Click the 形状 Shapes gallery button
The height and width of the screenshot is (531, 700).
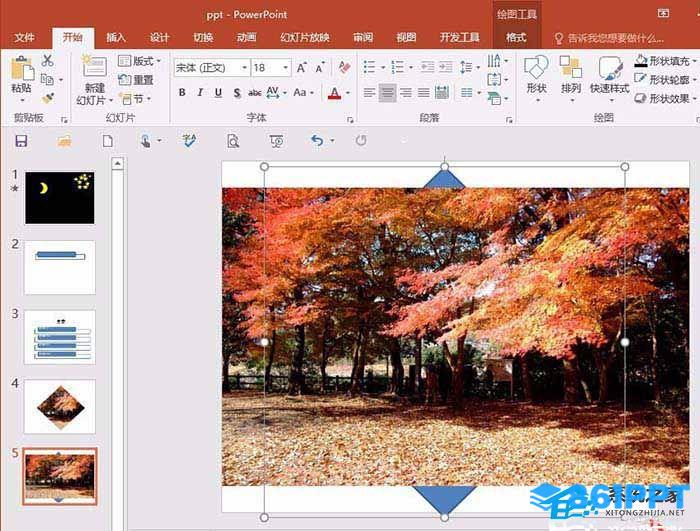(536, 78)
